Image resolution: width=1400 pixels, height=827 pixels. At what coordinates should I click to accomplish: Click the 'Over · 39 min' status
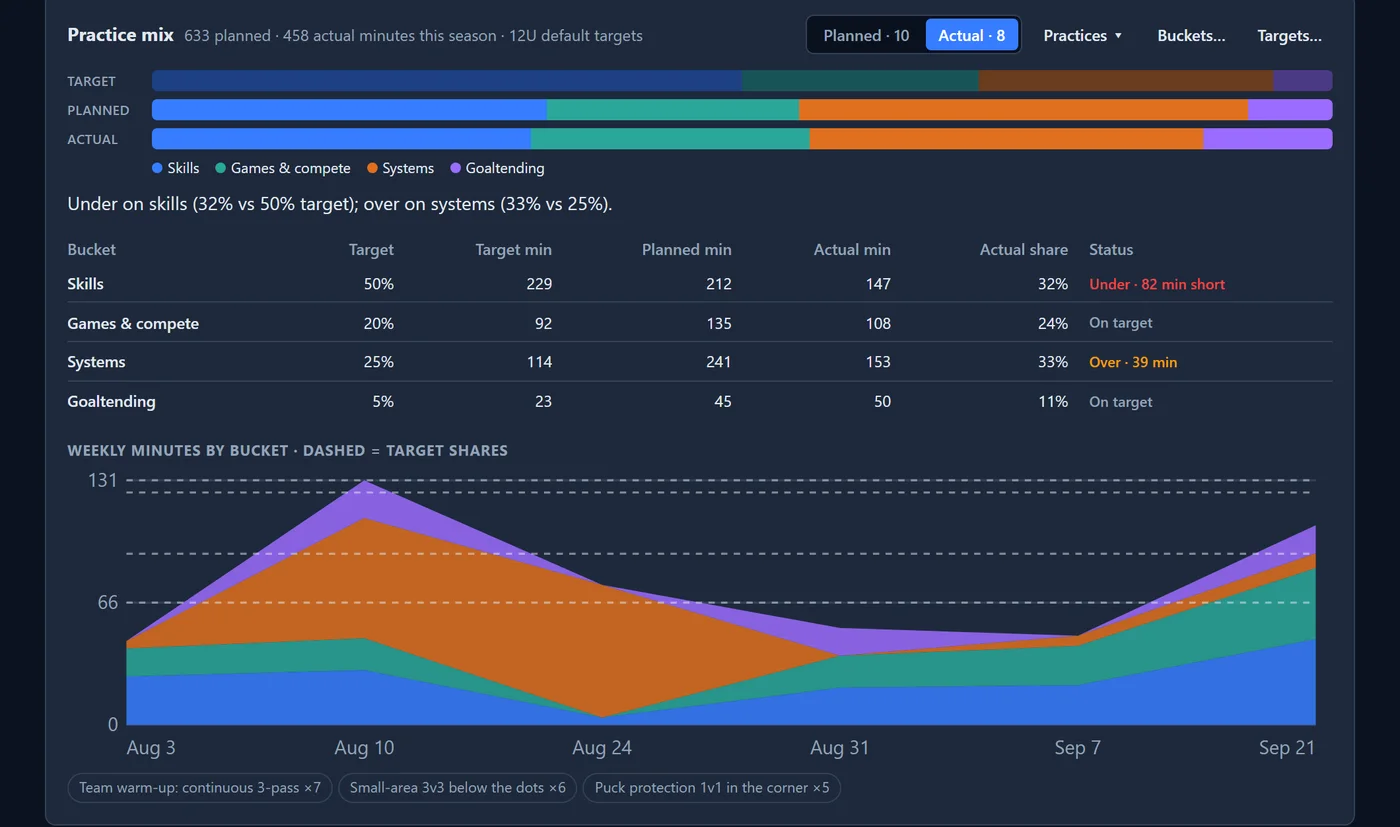[1133, 362]
